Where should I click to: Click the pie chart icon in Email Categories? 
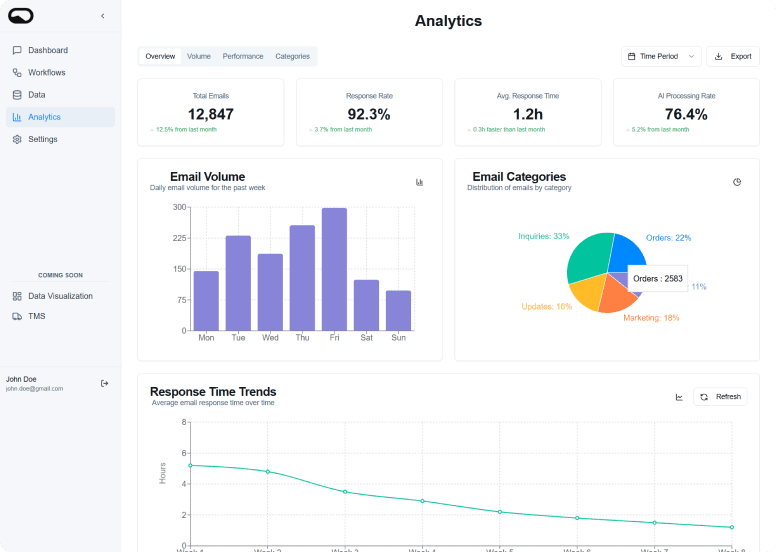[x=737, y=182]
